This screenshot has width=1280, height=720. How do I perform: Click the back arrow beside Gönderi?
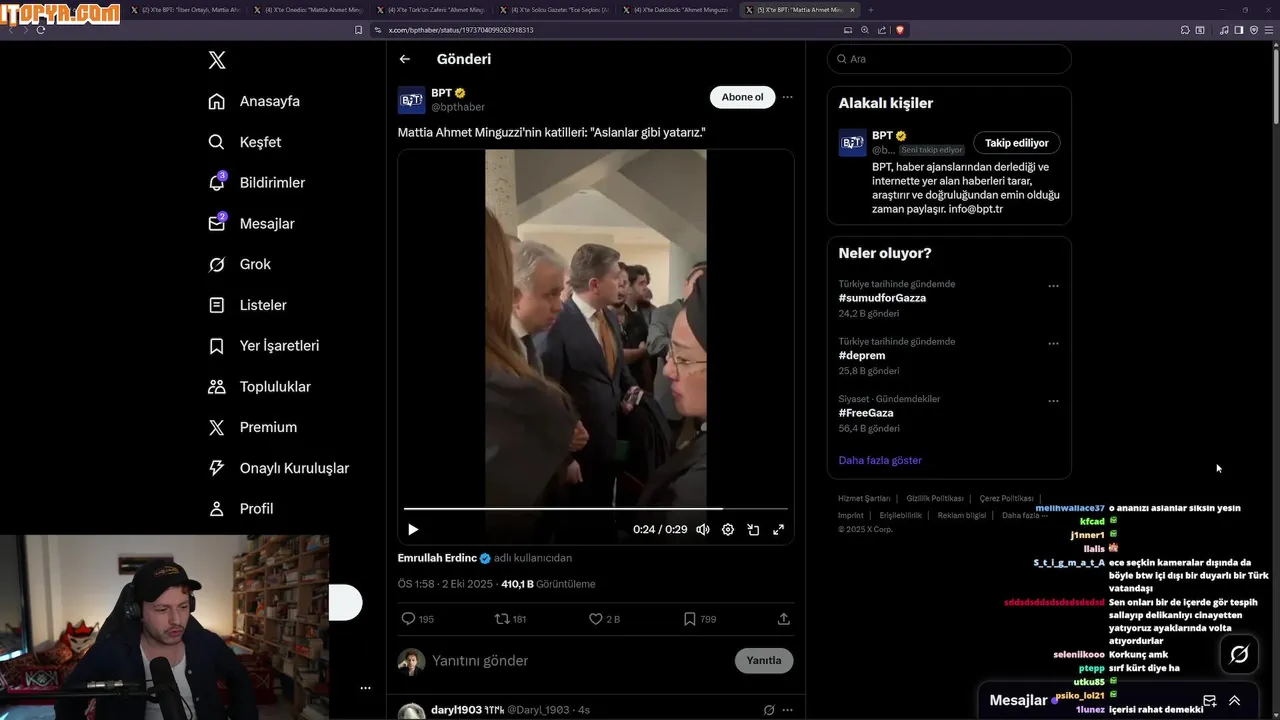coord(405,59)
